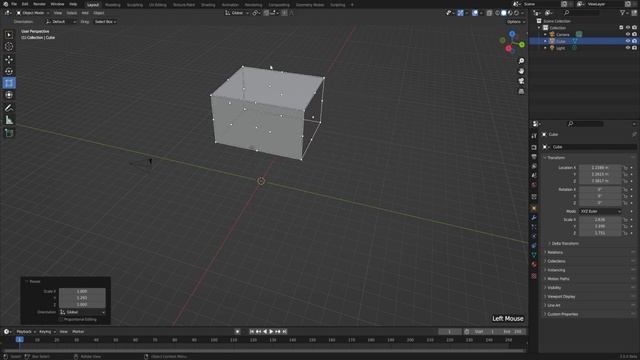The width and height of the screenshot is (640, 360).
Task: Open the XYZ Euler rotation mode dropdown
Action: click(600, 211)
